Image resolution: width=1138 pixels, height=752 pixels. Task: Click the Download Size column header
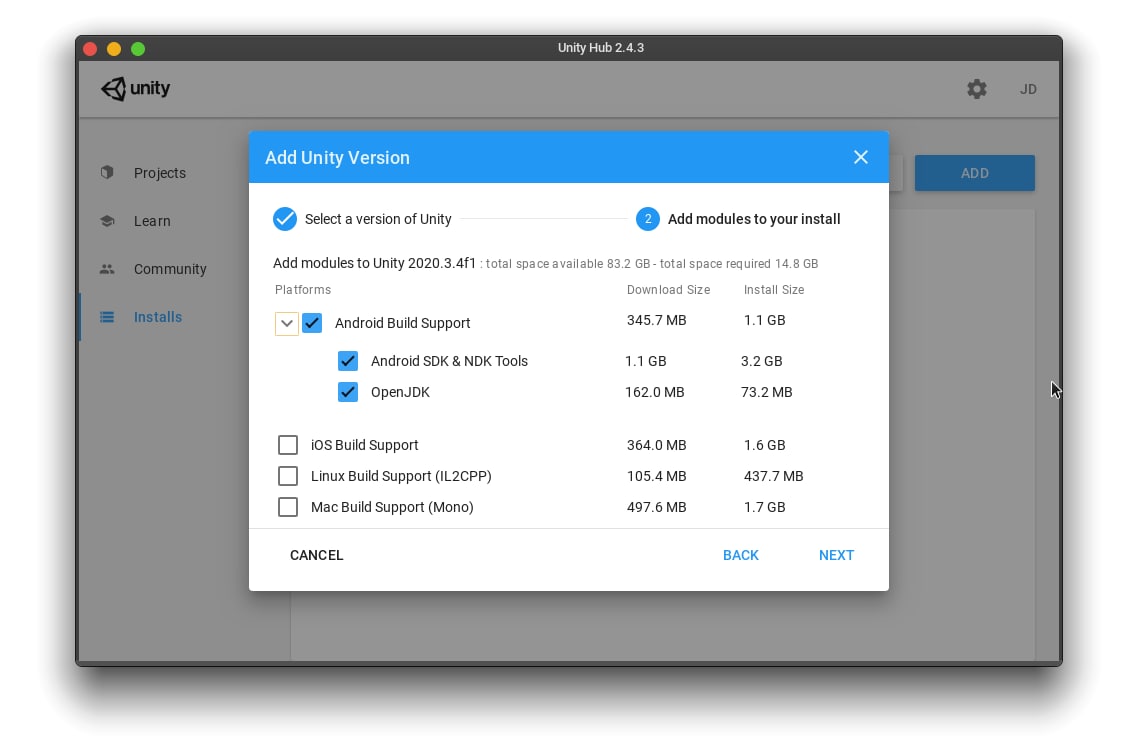(x=668, y=290)
